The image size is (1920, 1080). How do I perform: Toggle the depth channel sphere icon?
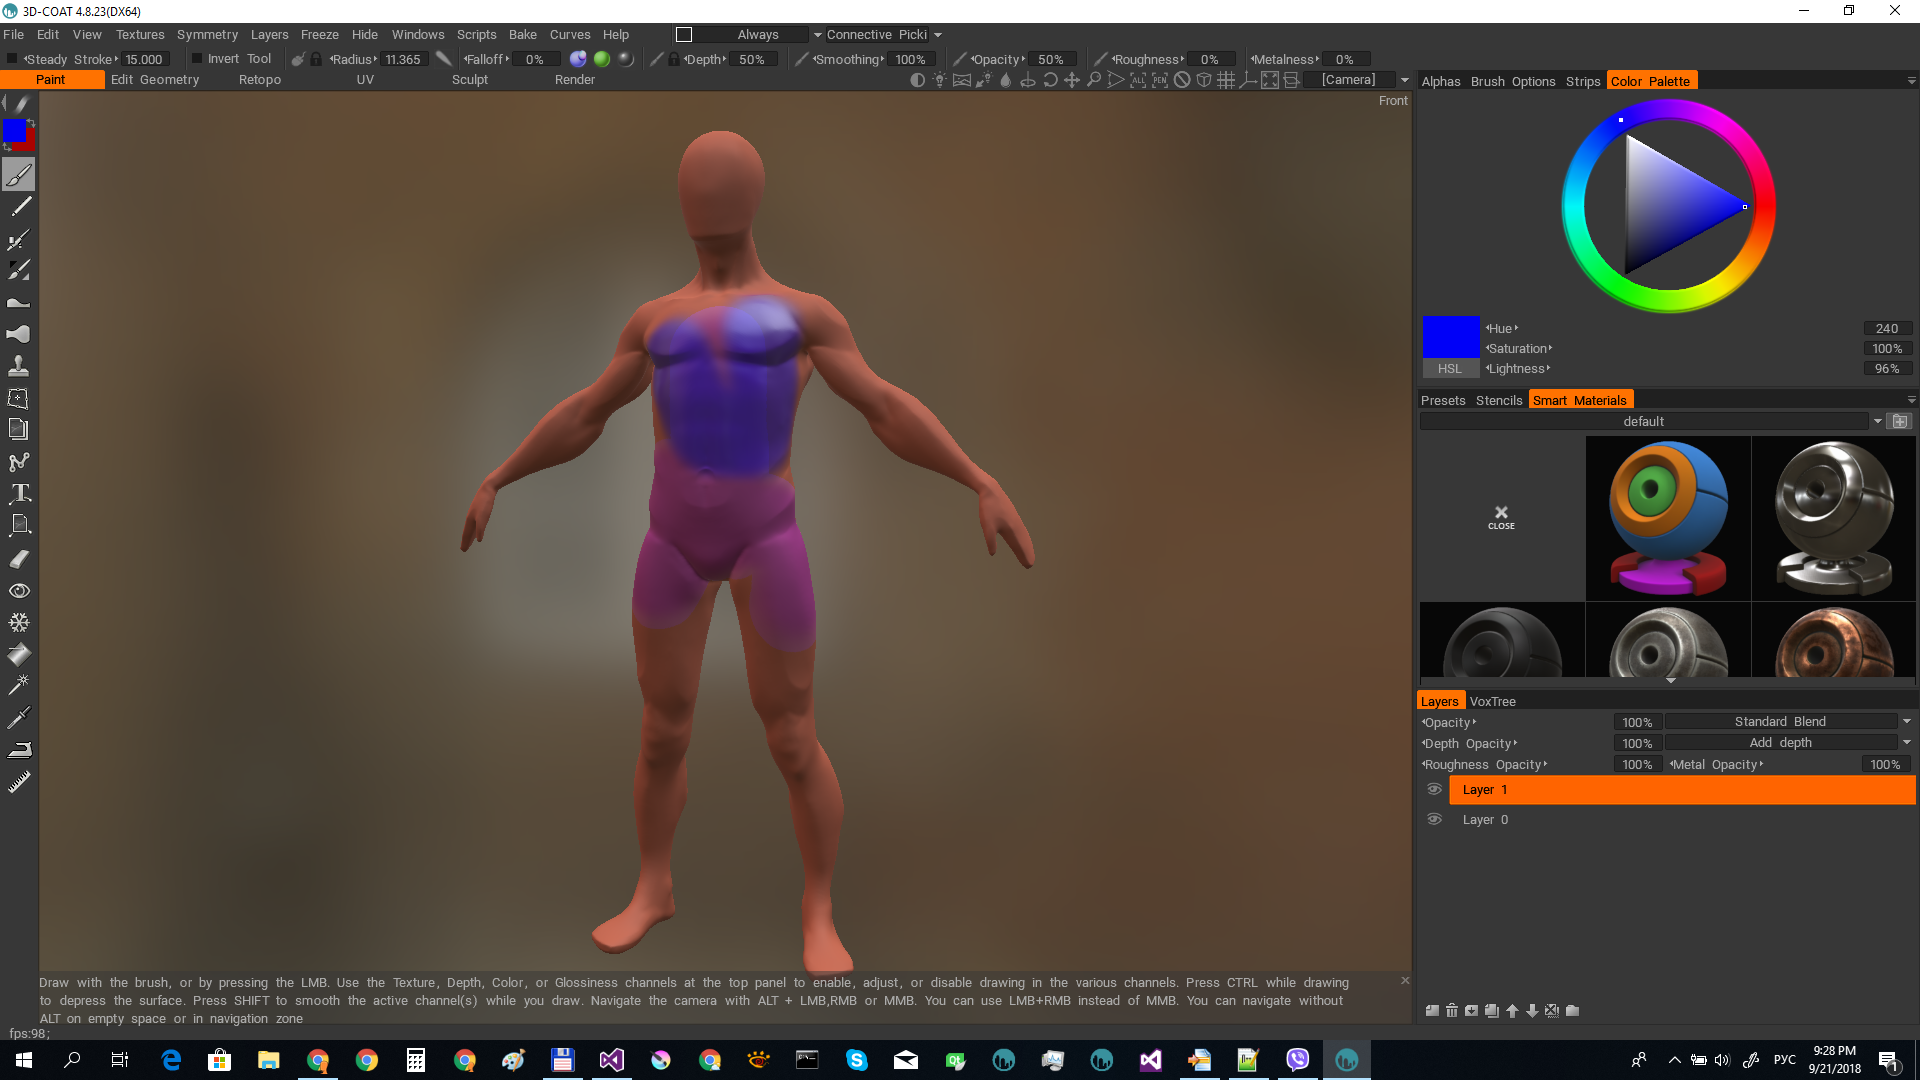point(578,59)
